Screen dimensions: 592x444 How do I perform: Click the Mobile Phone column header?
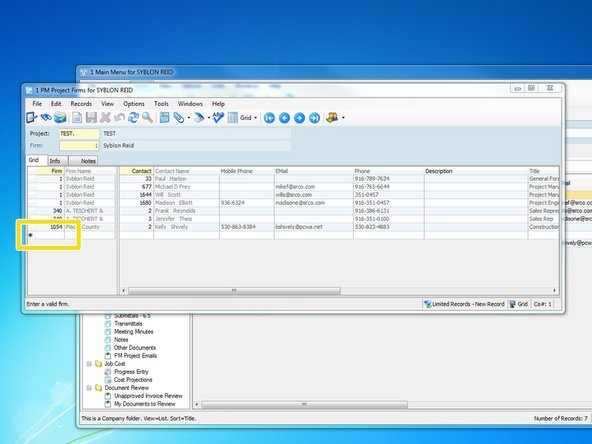[247, 171]
